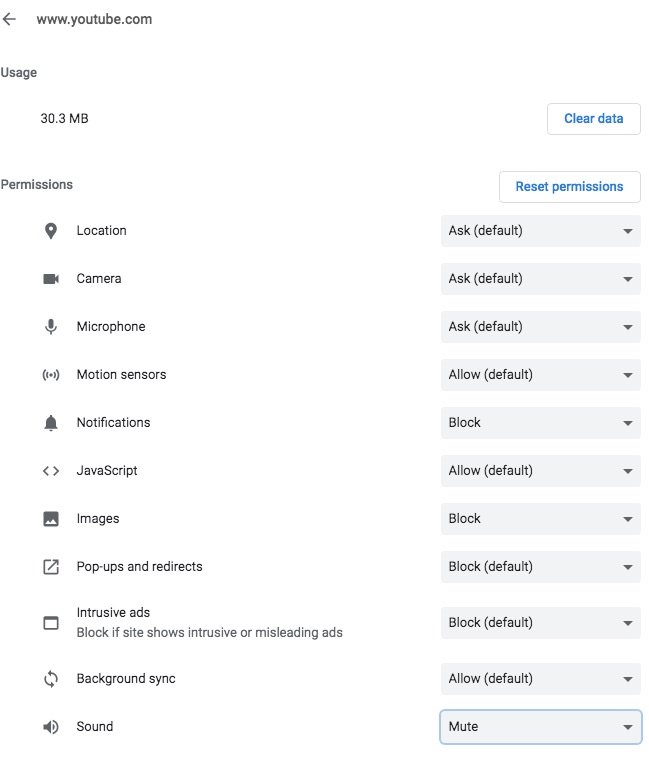Click the Background sync label
The height and width of the screenshot is (757, 649).
pyautogui.click(x=126, y=679)
